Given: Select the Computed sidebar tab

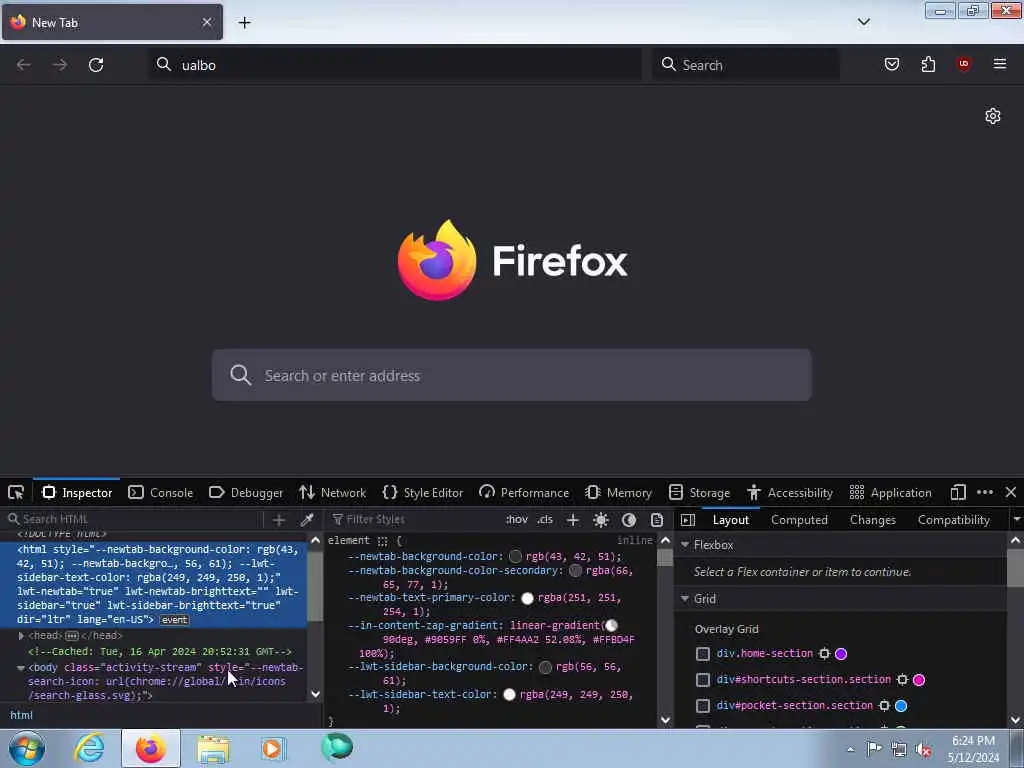Looking at the screenshot, I should [799, 520].
